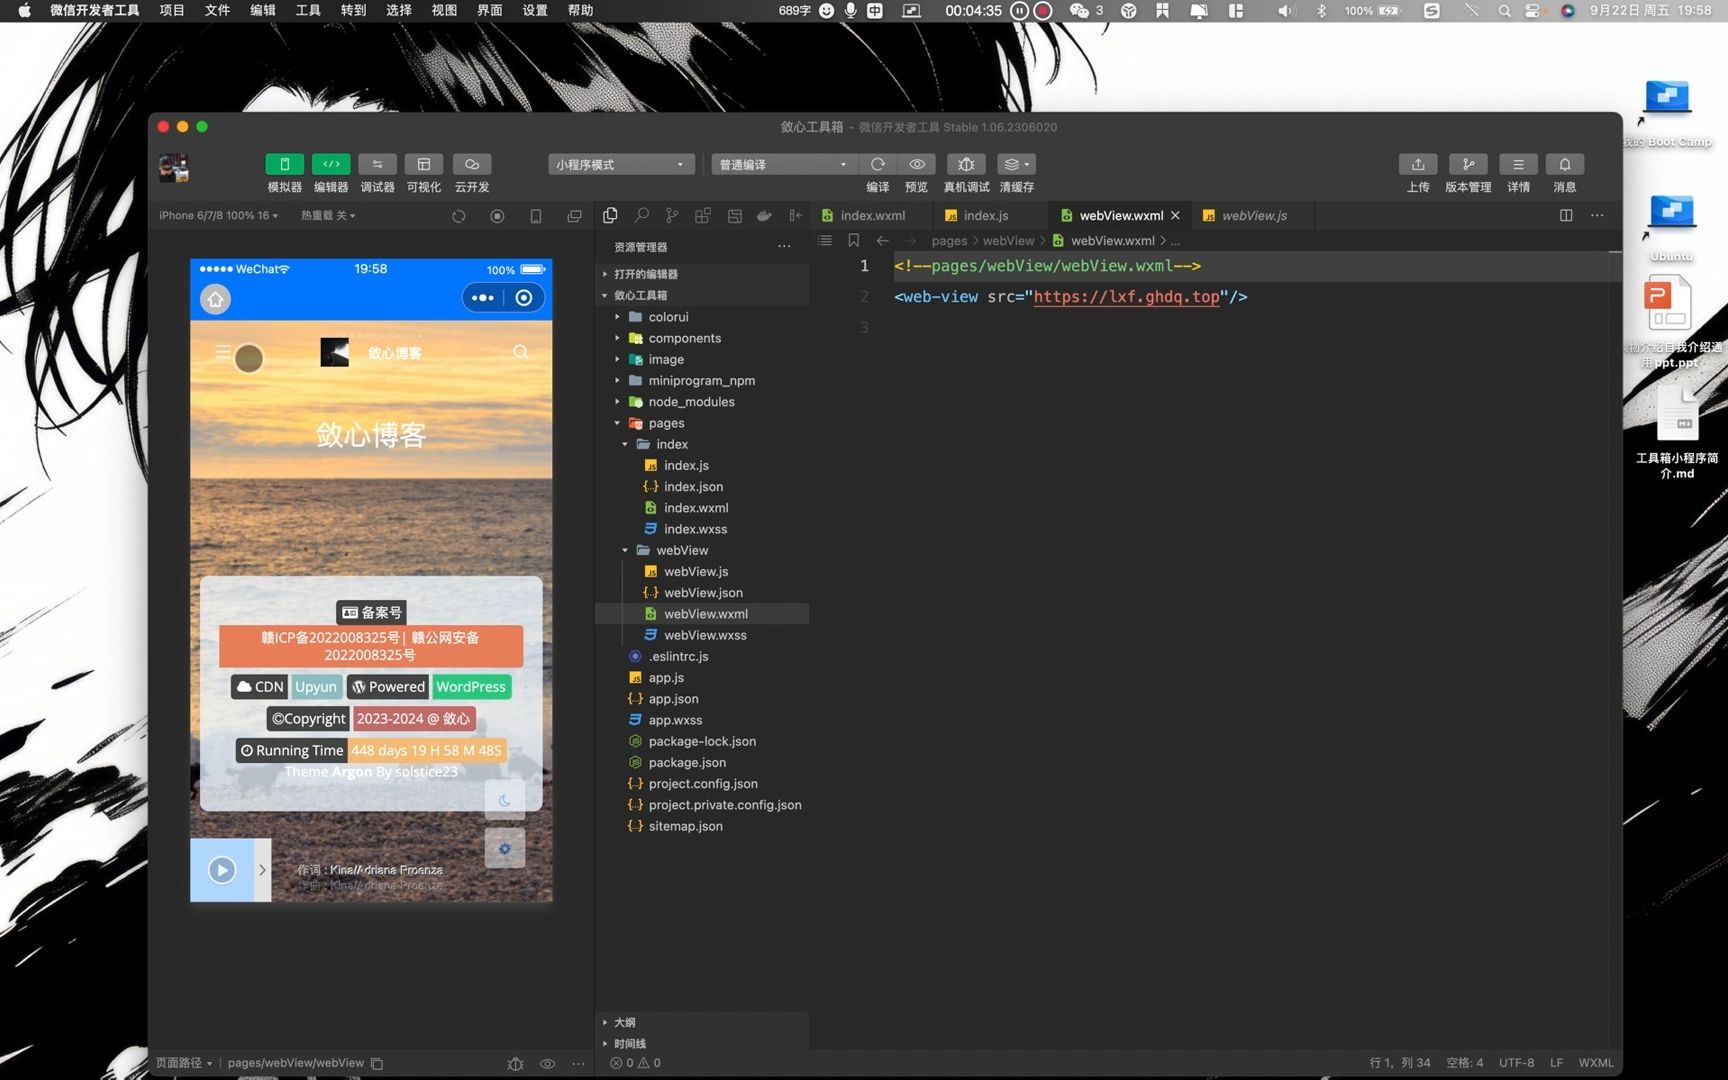The image size is (1728, 1080).
Task: Close the webView.wxml tab
Action: click(x=1176, y=215)
